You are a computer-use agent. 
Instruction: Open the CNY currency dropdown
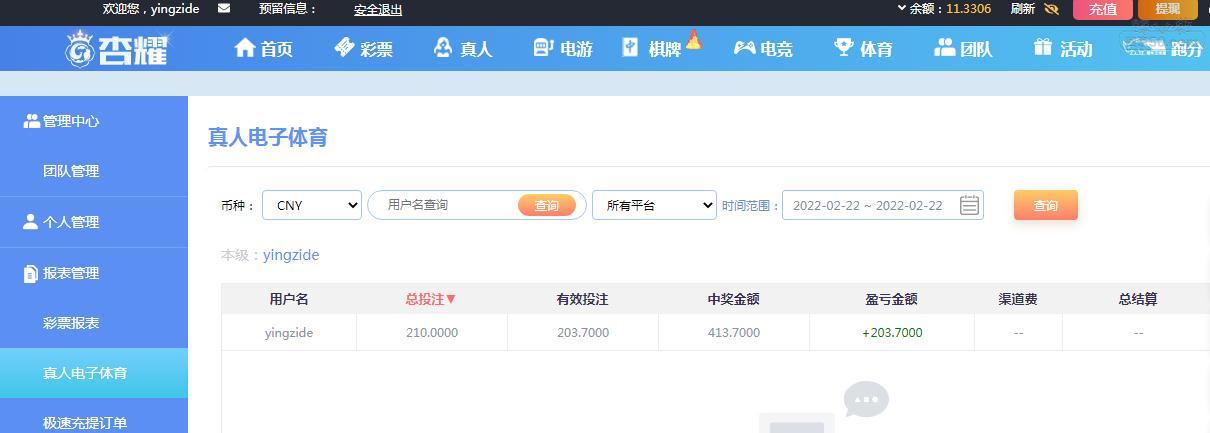point(312,205)
